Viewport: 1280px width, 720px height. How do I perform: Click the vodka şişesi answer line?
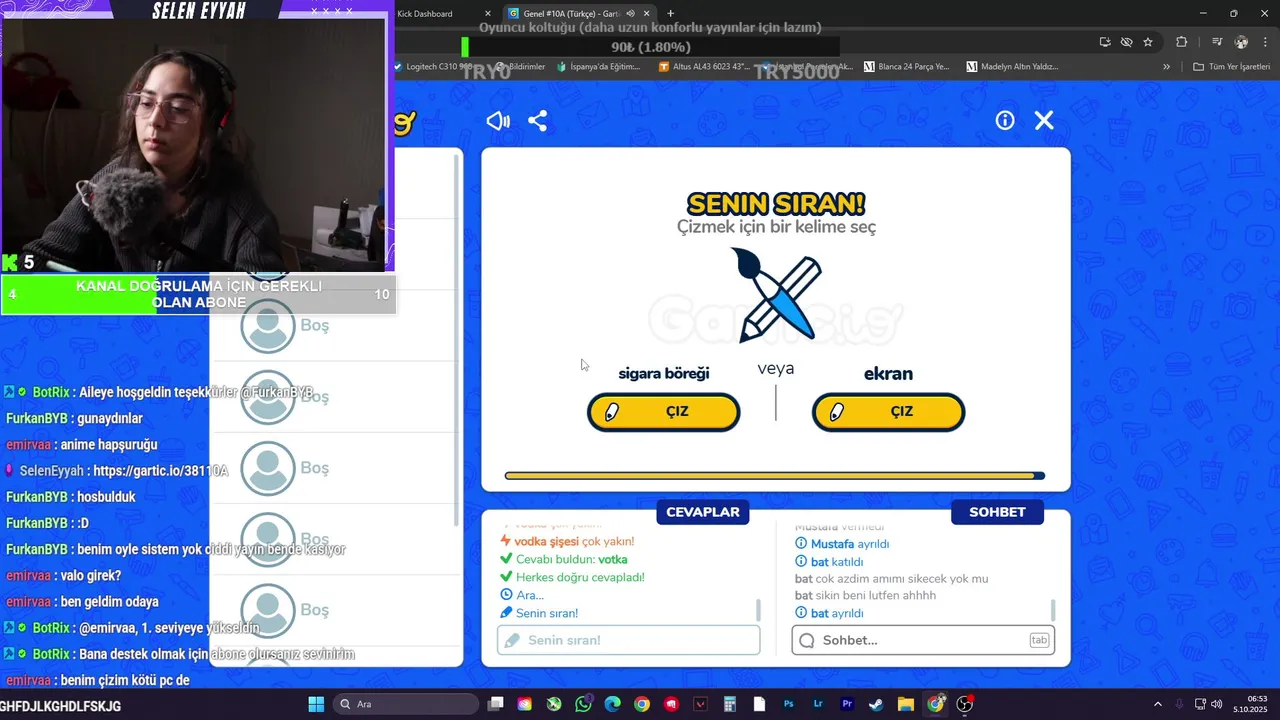click(x=567, y=541)
